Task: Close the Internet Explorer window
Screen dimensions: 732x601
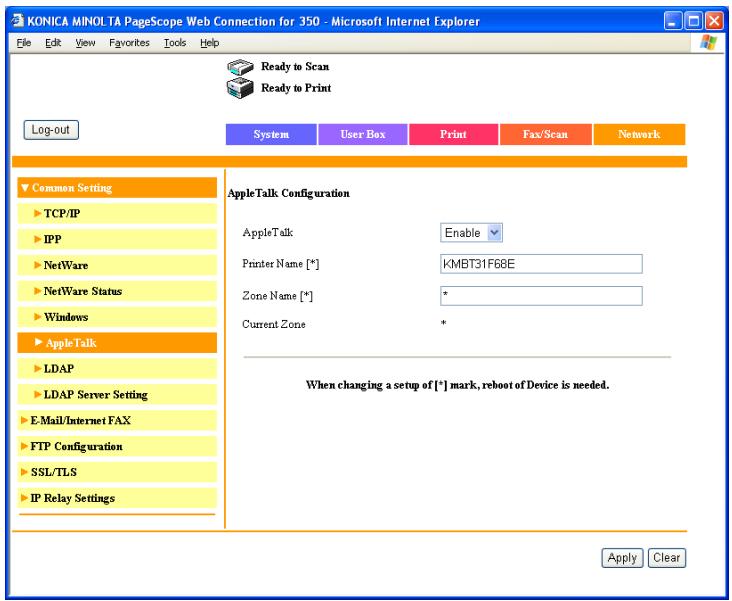Action: [714, 21]
